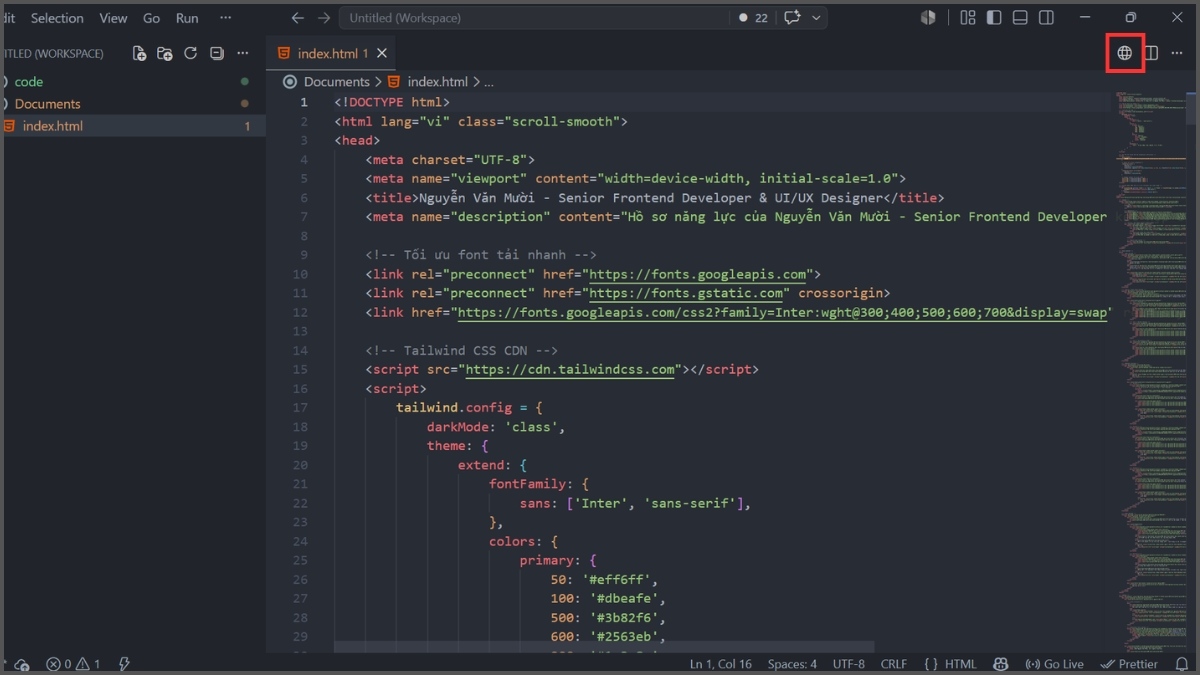Viewport: 1200px width, 675px height.
Task: Show hidden menu items via ellipsis
Action: [225, 18]
